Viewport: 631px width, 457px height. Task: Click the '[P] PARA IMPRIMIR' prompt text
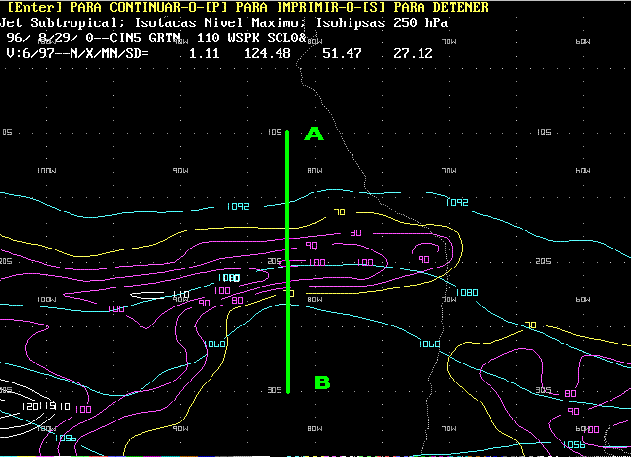297,7
